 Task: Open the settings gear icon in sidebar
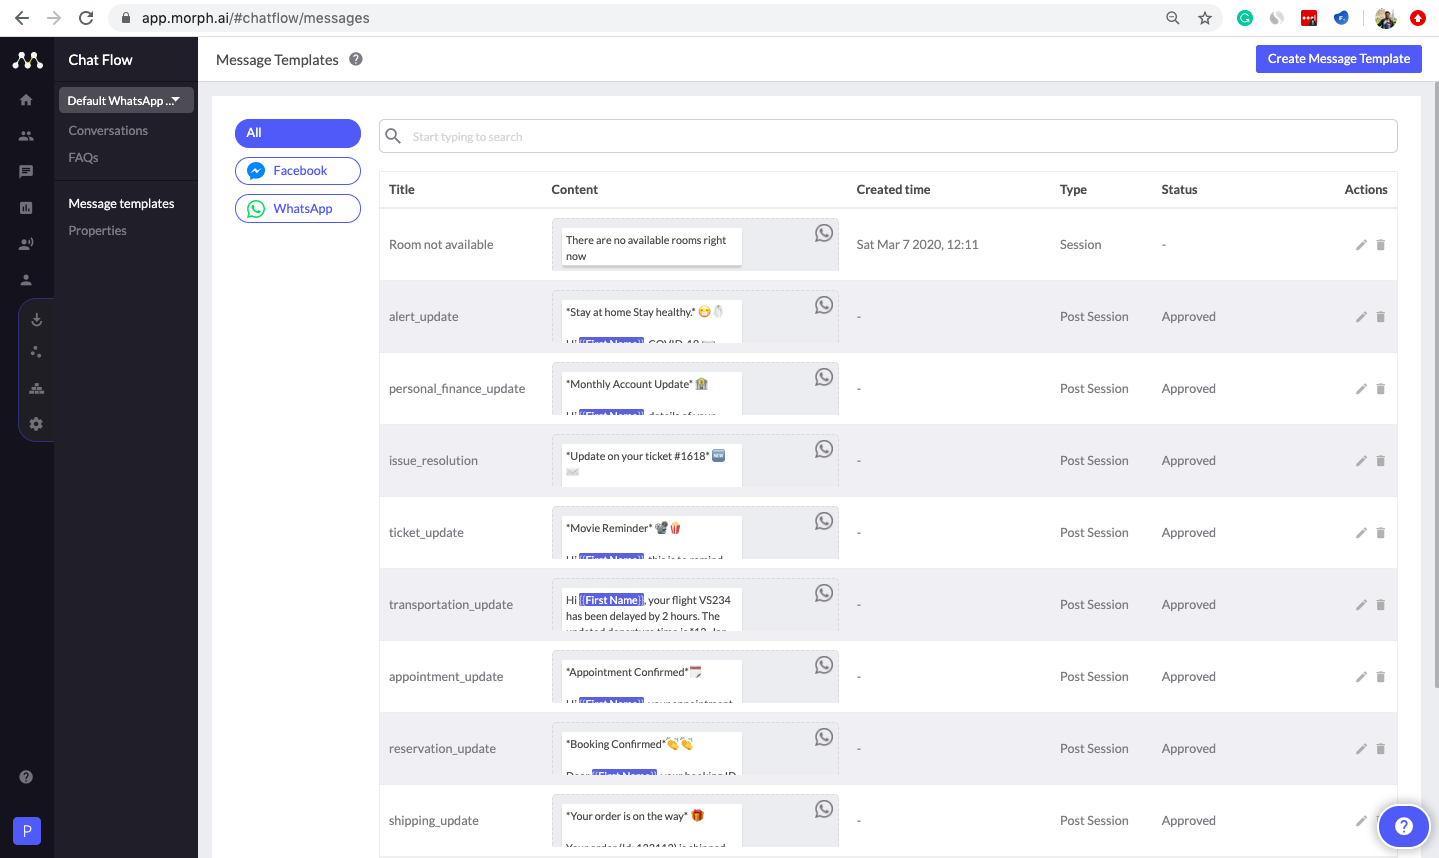pos(35,423)
